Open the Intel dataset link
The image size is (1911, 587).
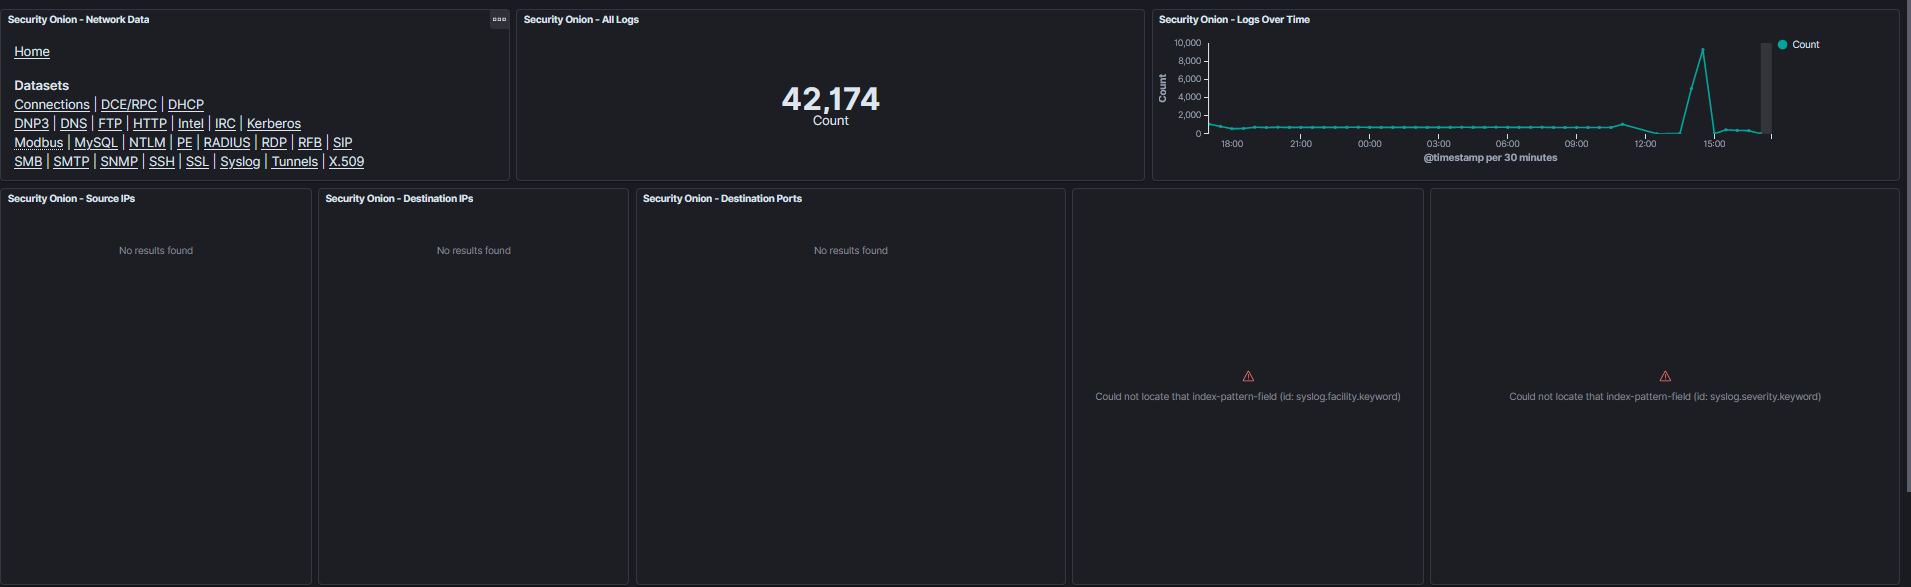point(191,123)
